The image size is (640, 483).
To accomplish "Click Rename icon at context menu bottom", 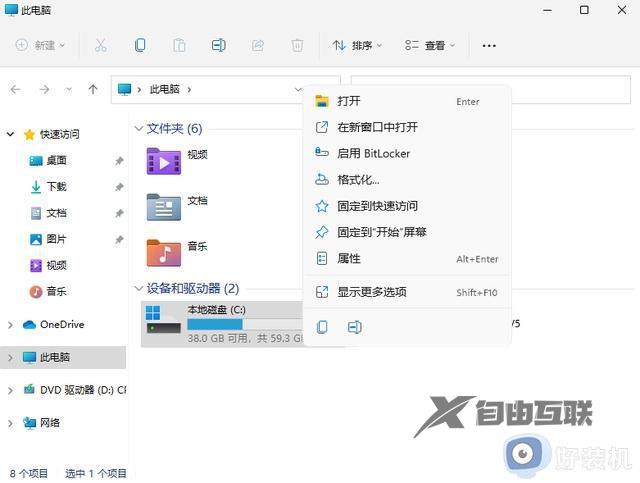I will pyautogui.click(x=354, y=327).
